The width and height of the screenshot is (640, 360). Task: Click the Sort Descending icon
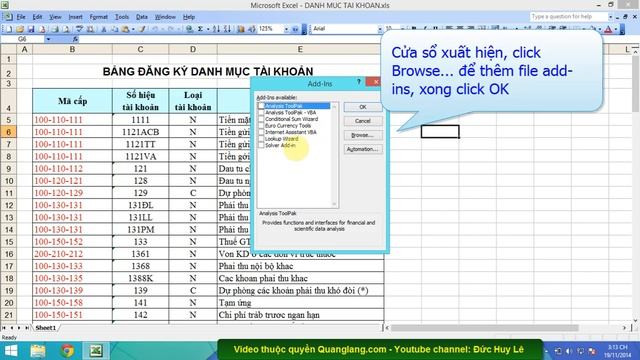227,29
